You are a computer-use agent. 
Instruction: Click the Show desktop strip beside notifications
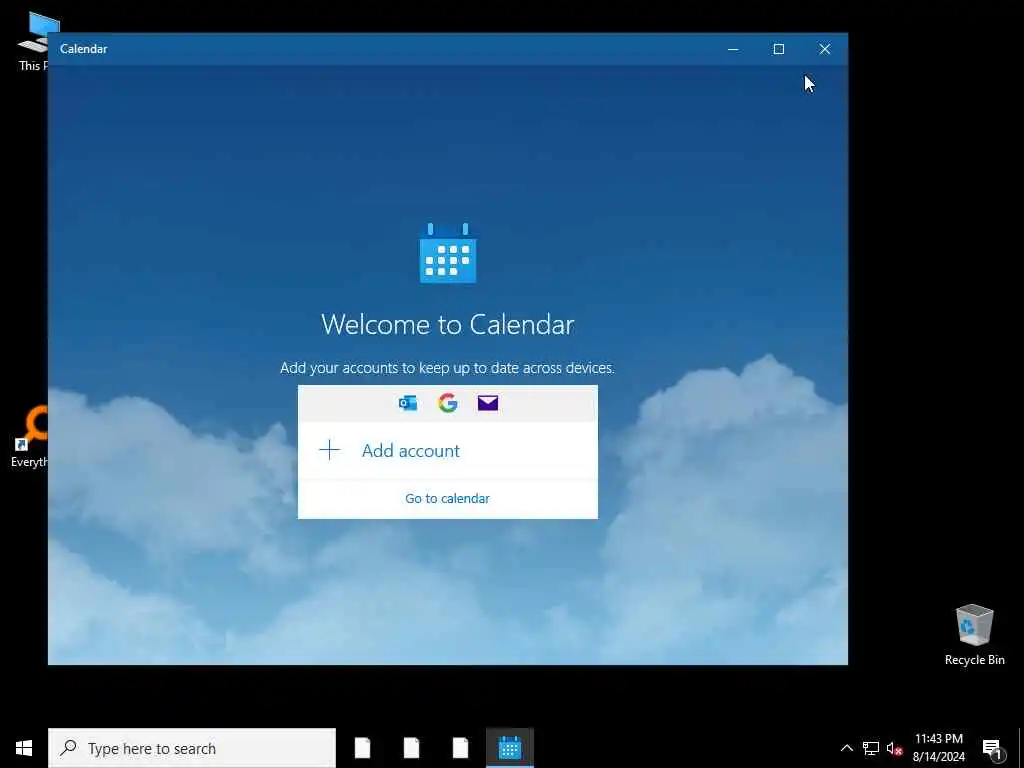(x=1021, y=748)
